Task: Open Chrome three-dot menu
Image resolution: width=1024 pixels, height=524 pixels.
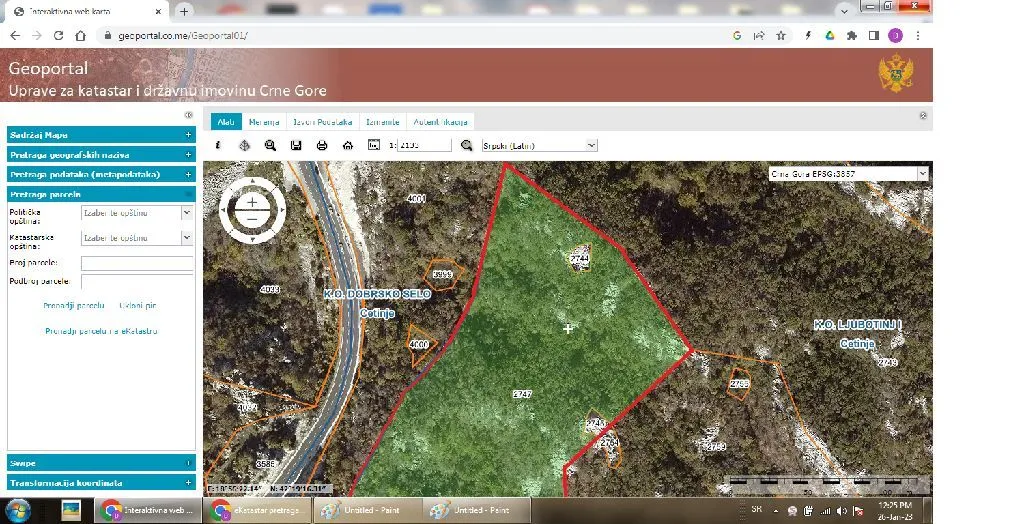Action: click(x=918, y=36)
